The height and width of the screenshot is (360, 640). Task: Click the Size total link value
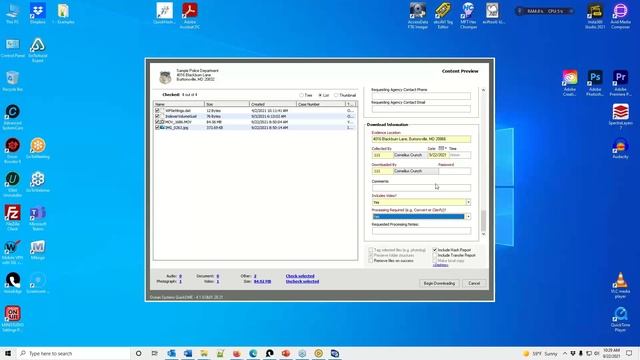coord(262,281)
